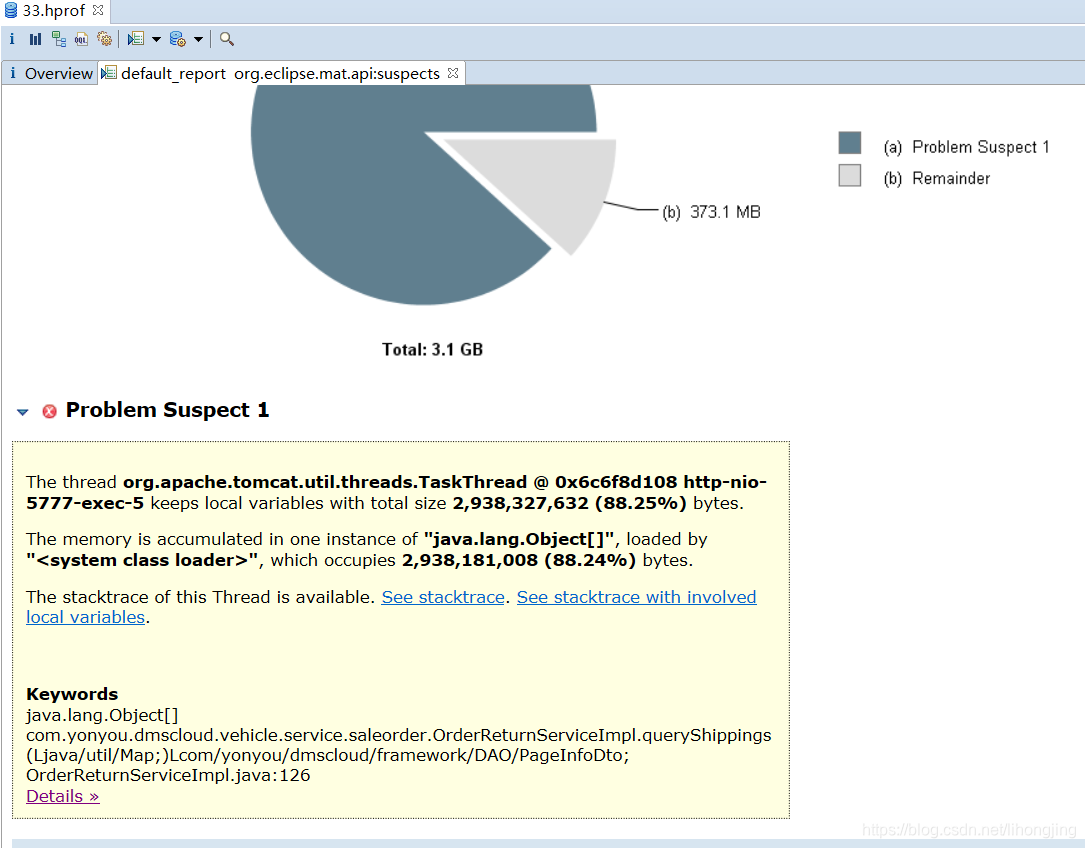This screenshot has height=848, width=1085.
Task: Open See stacktrace with involved local variables
Action: [637, 597]
